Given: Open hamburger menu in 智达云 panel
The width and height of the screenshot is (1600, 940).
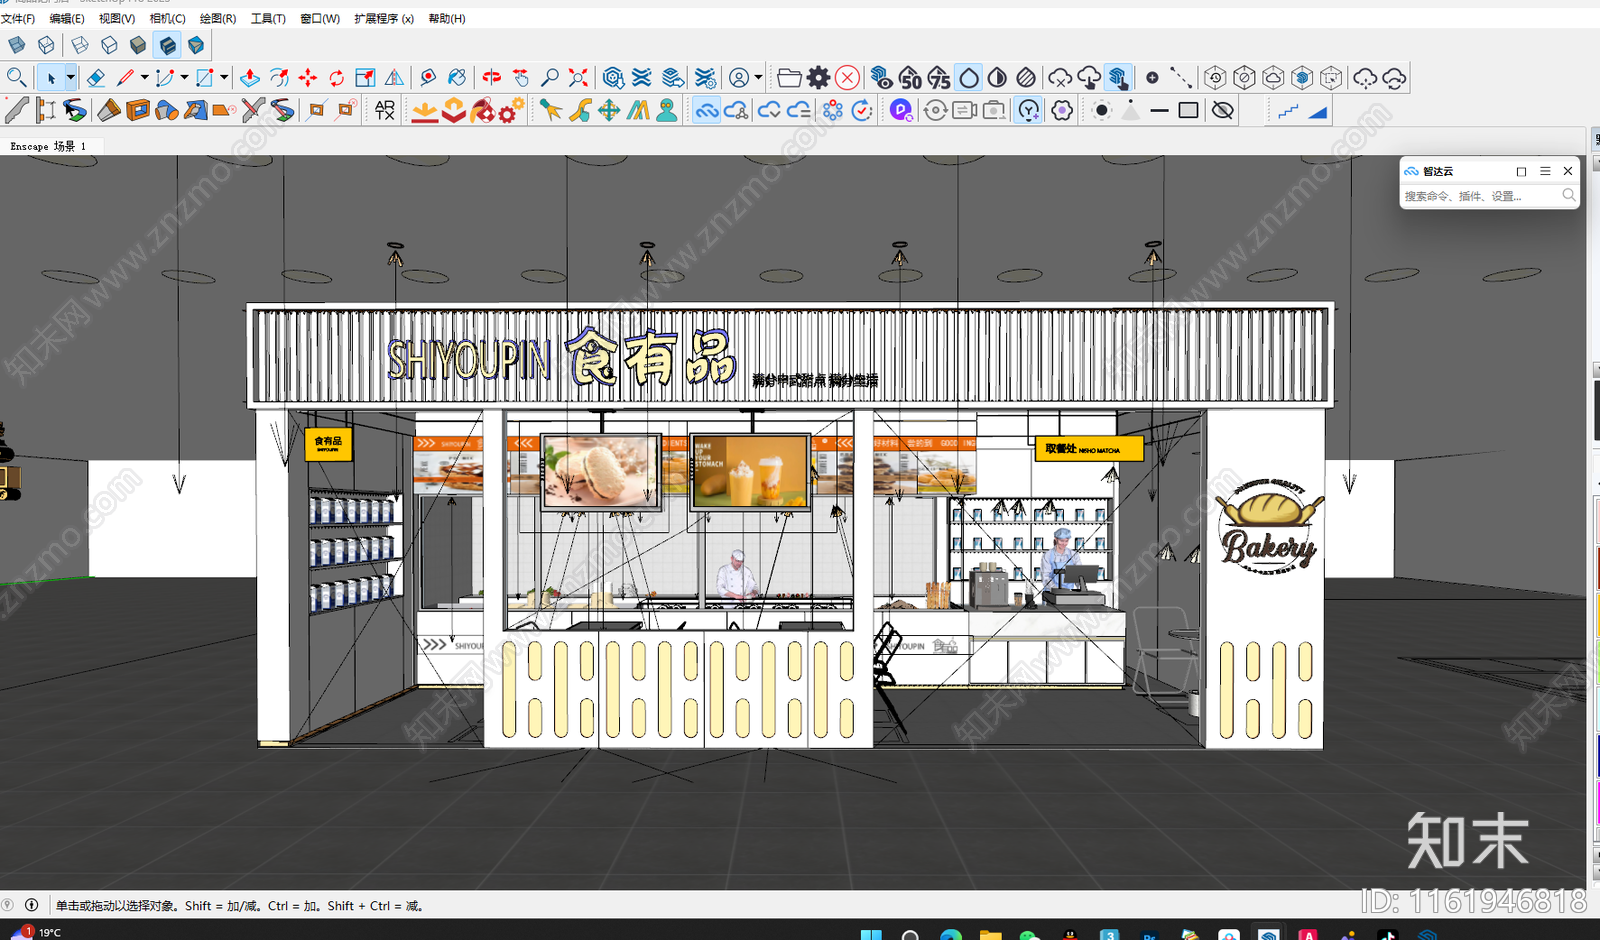Looking at the screenshot, I should (x=1545, y=171).
